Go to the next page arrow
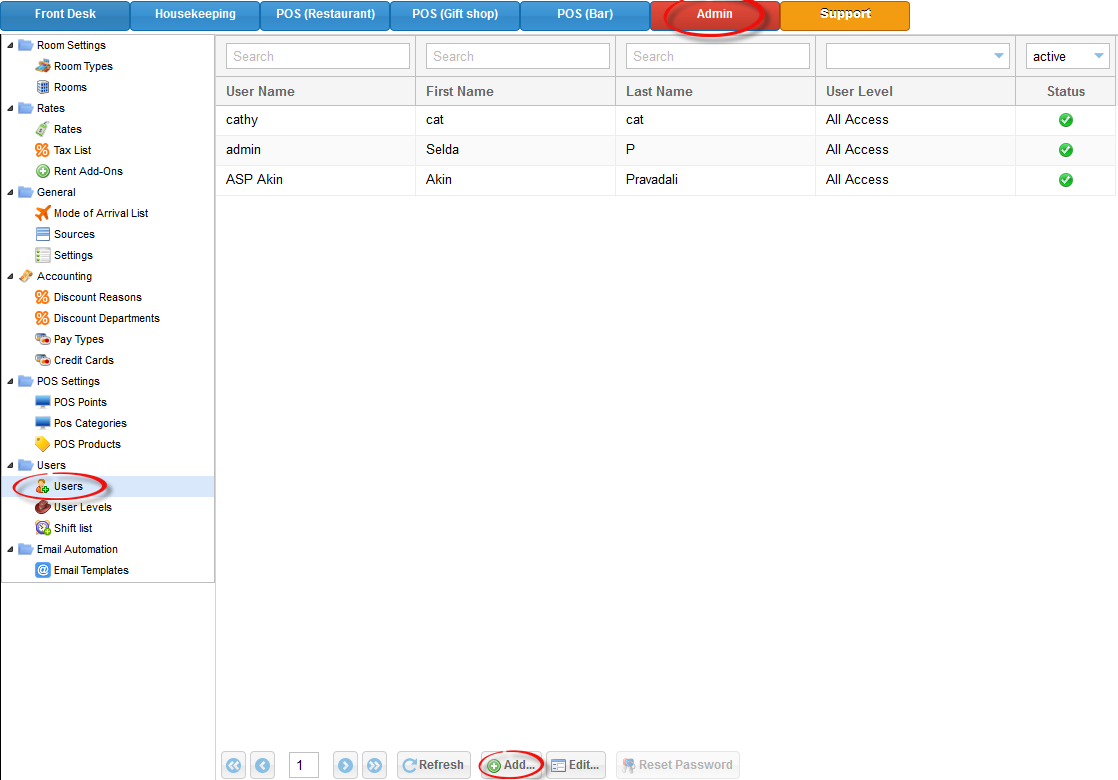Viewport: 1118px width, 780px height. (345, 765)
